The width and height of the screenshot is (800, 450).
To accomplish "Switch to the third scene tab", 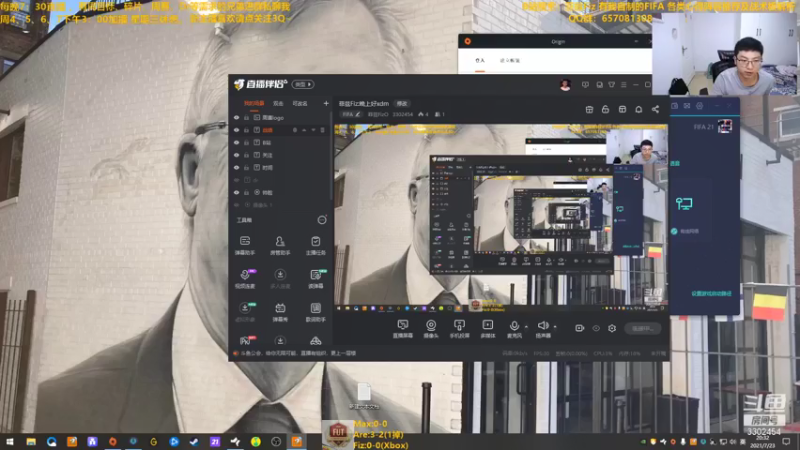I will click(300, 104).
